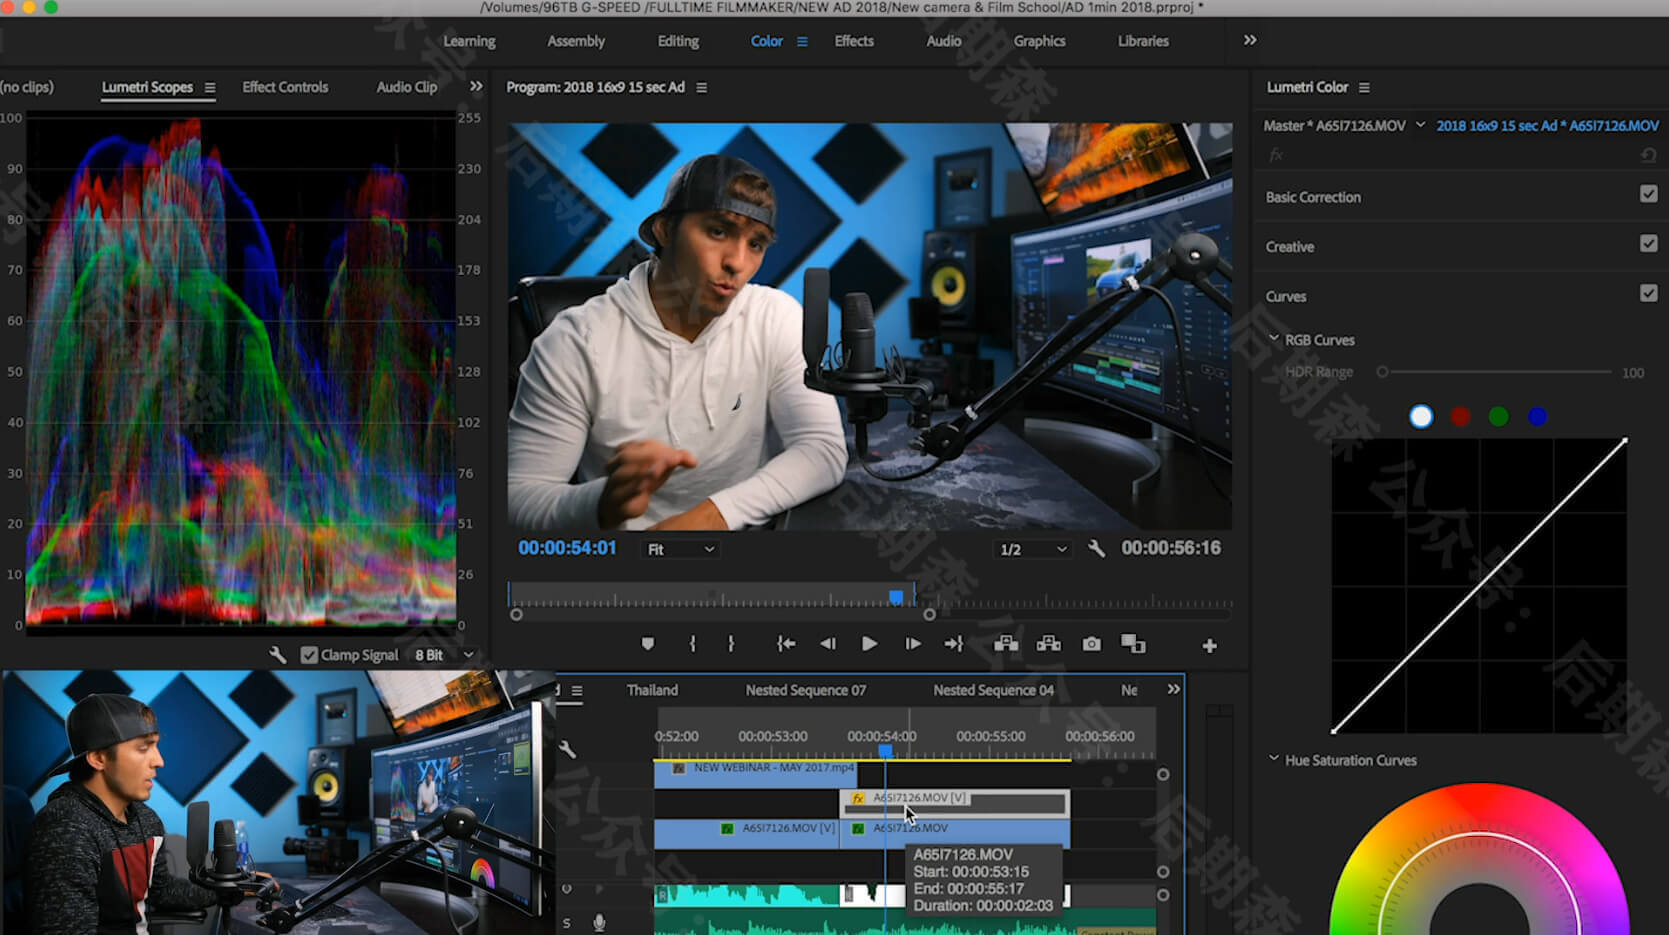Switch to the Learning workspace
Viewport: 1669px width, 935px height.
click(469, 41)
